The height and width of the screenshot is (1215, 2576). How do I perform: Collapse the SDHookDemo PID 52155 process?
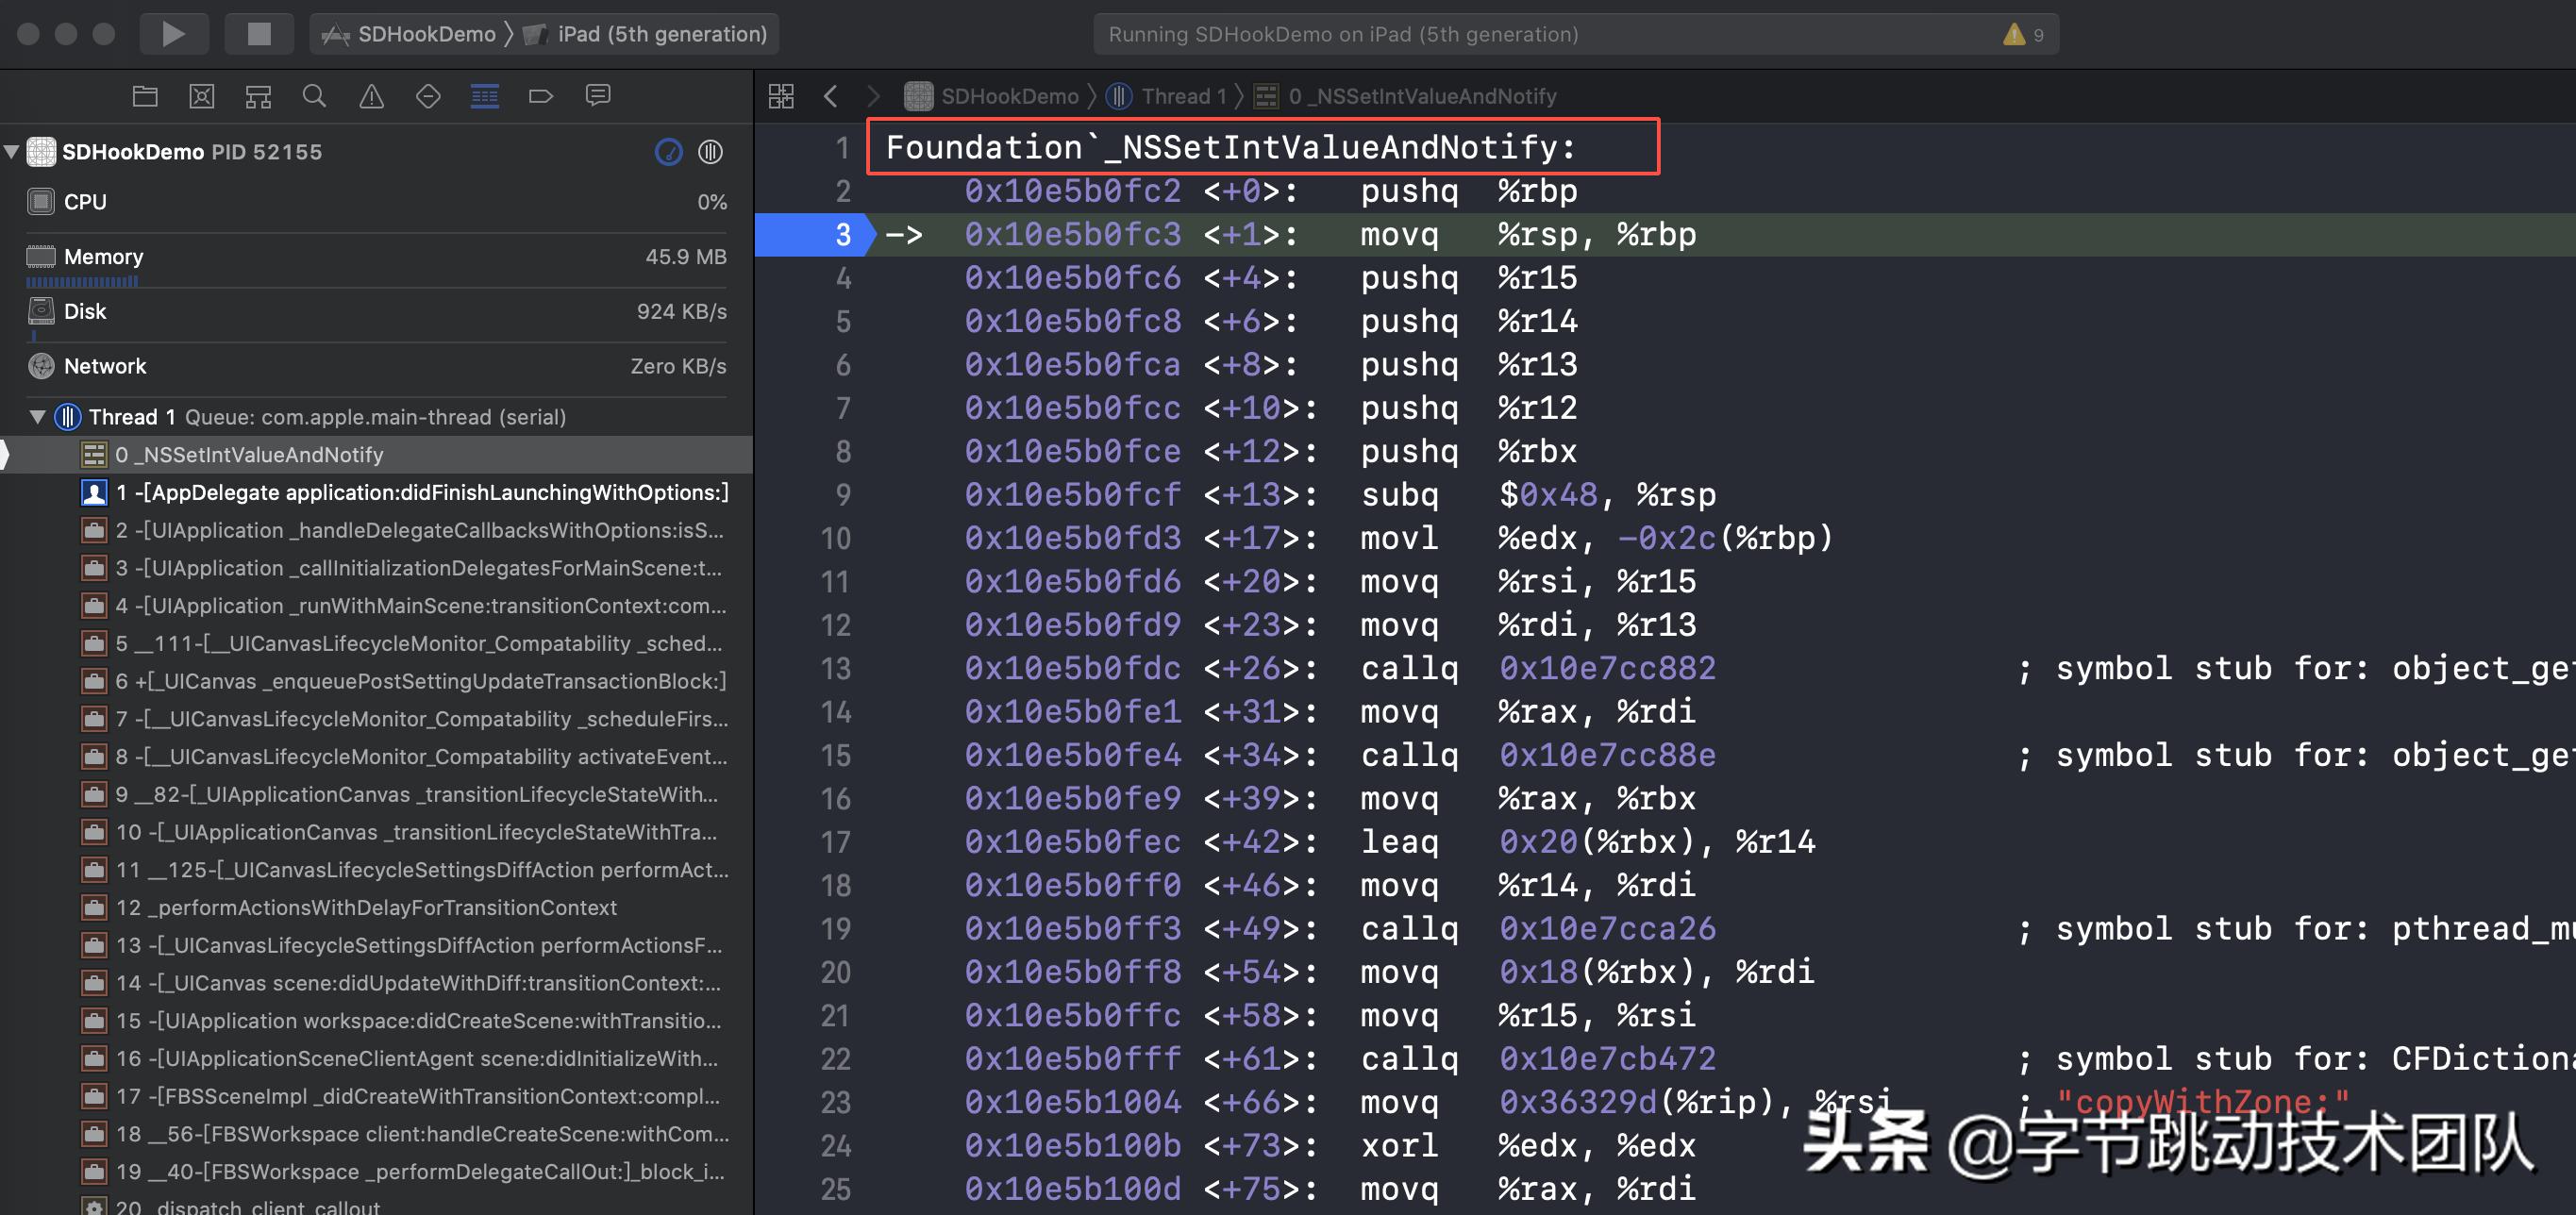[x=11, y=151]
